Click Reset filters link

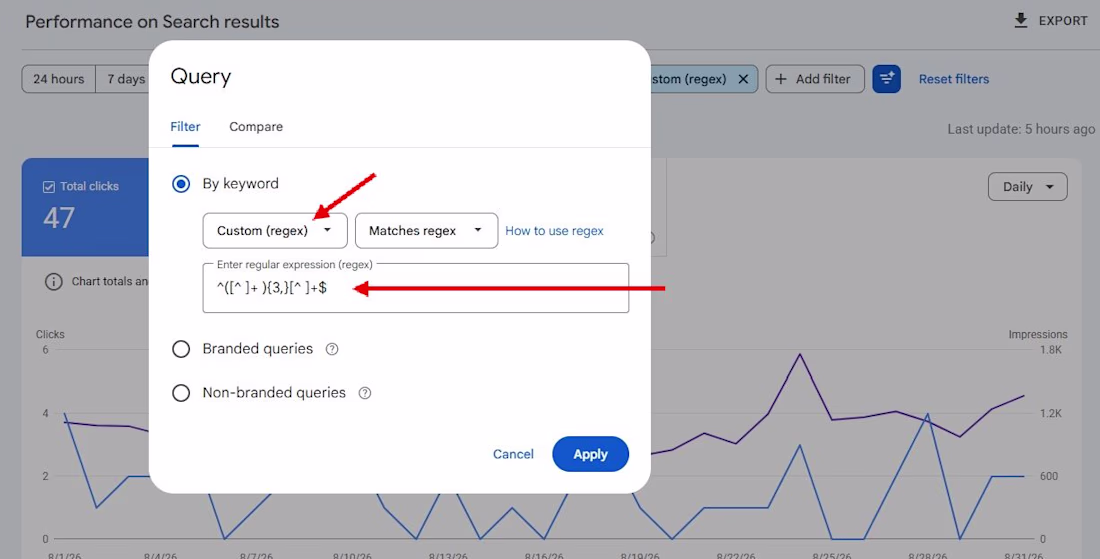pos(953,79)
